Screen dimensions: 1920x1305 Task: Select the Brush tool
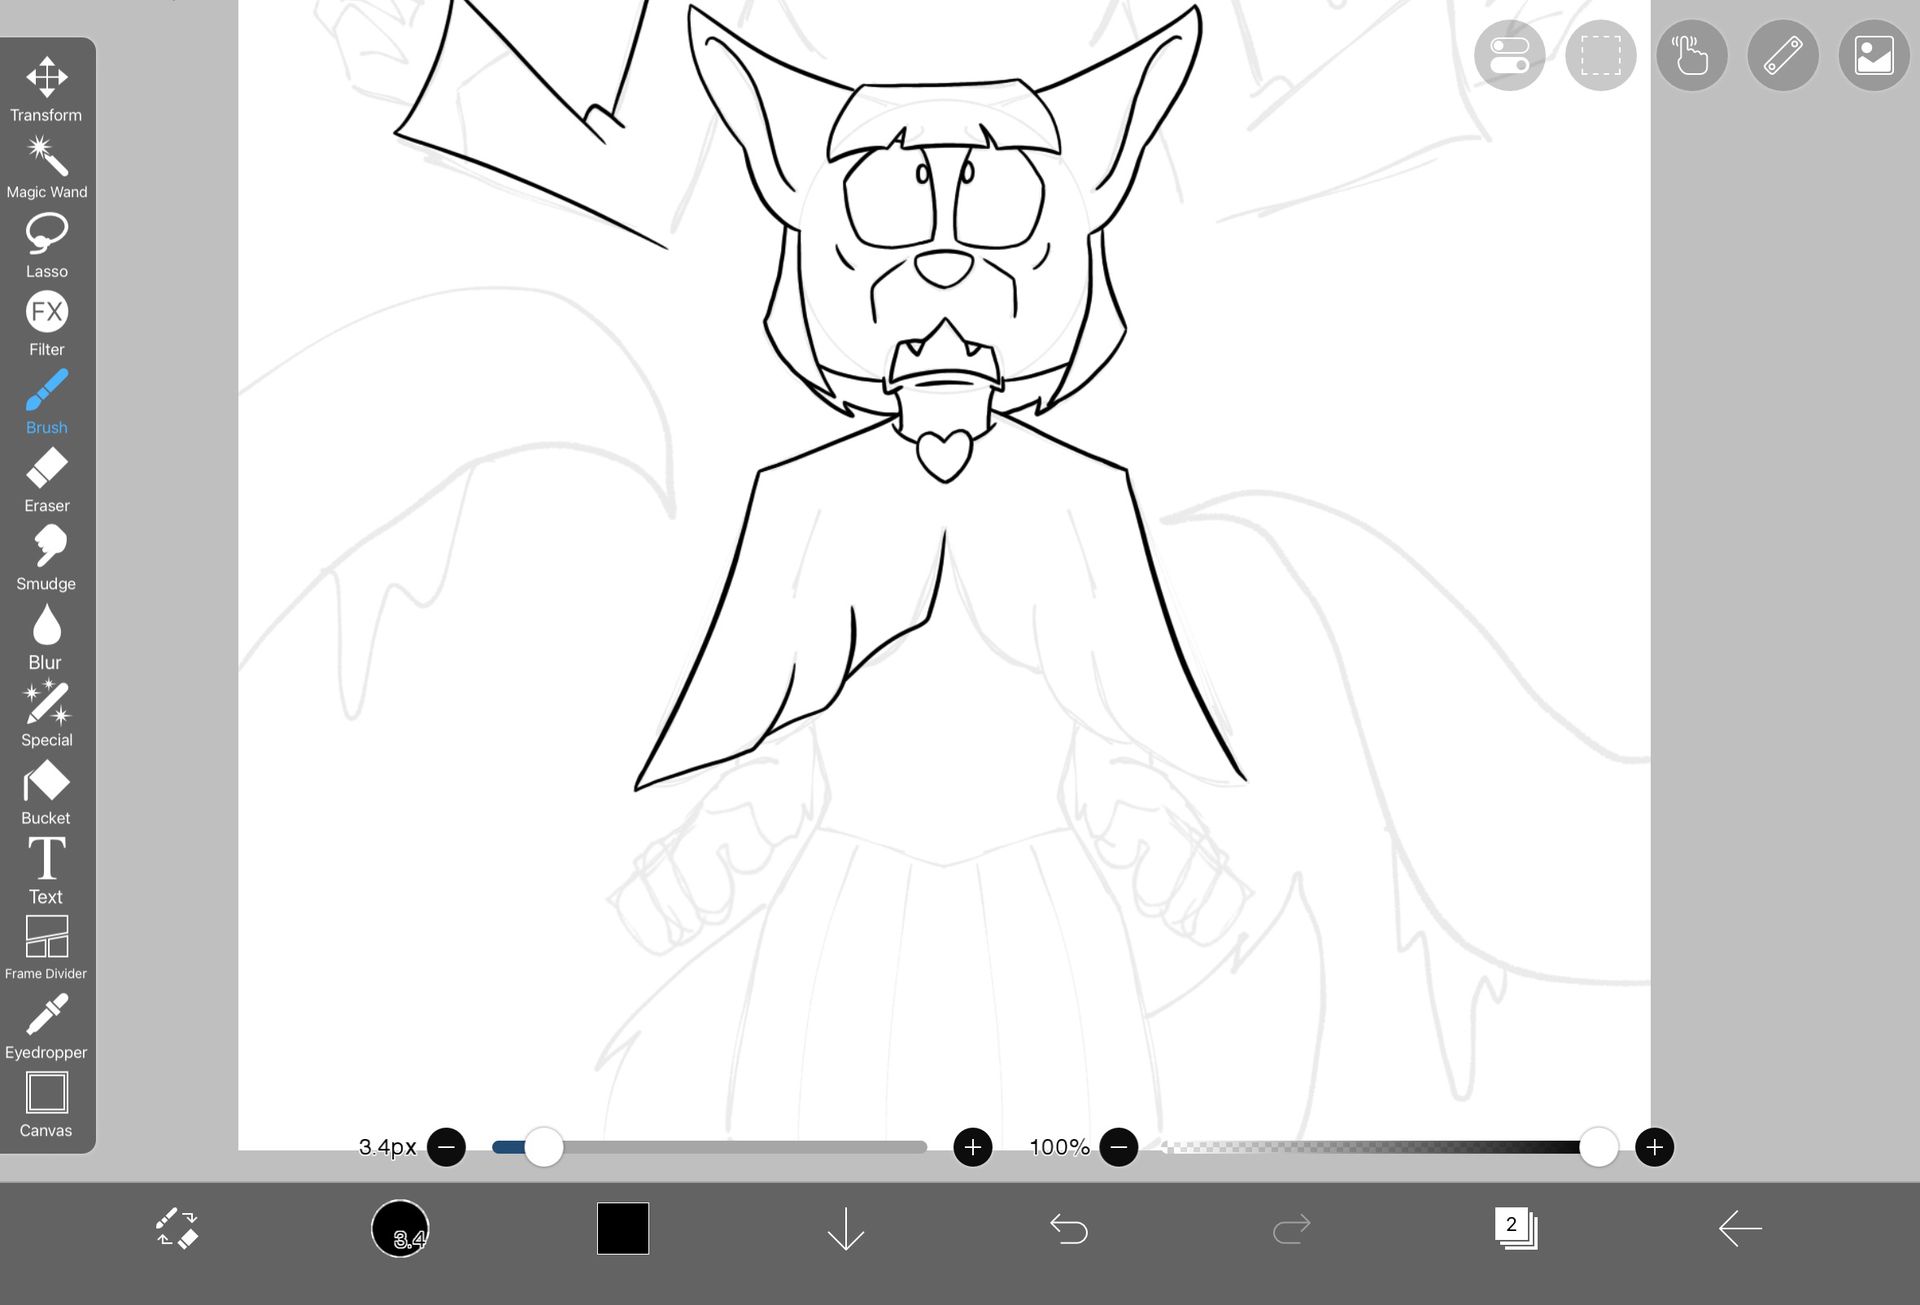coord(46,402)
